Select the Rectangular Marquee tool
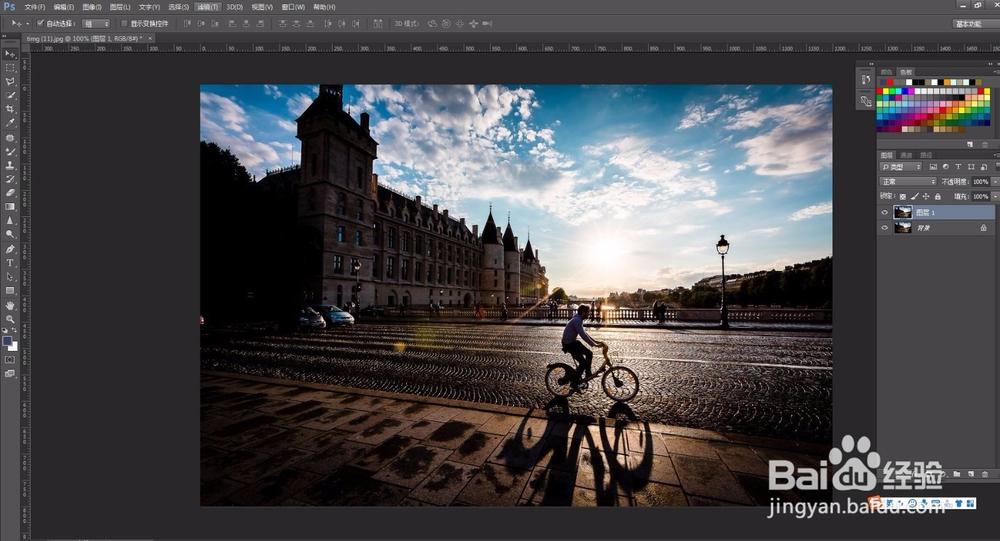Image resolution: width=1000 pixels, height=541 pixels. pyautogui.click(x=10, y=68)
